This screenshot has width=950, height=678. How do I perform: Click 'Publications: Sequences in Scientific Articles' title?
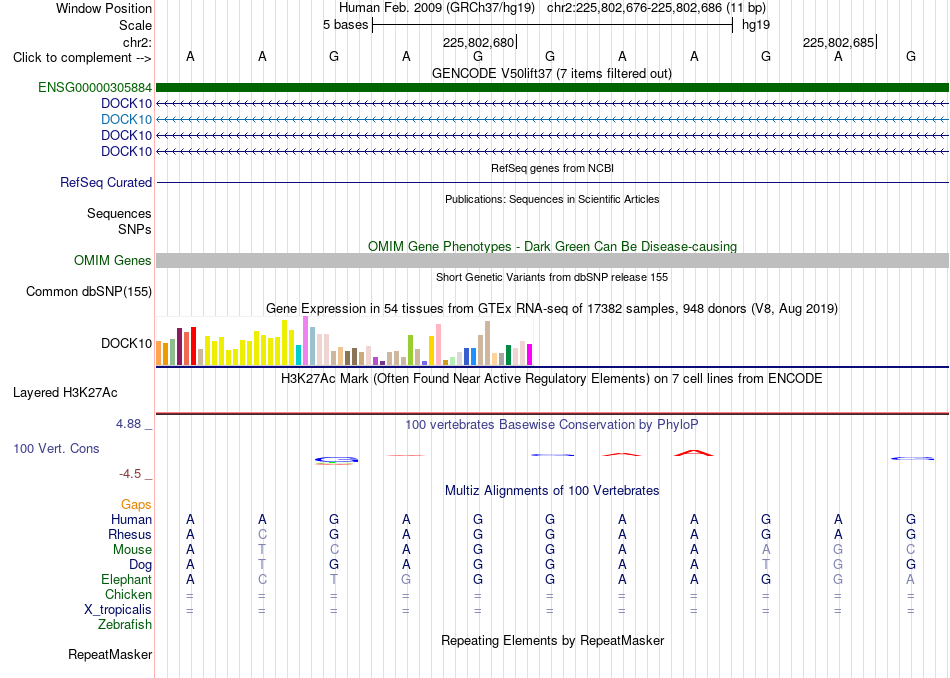tap(552, 199)
